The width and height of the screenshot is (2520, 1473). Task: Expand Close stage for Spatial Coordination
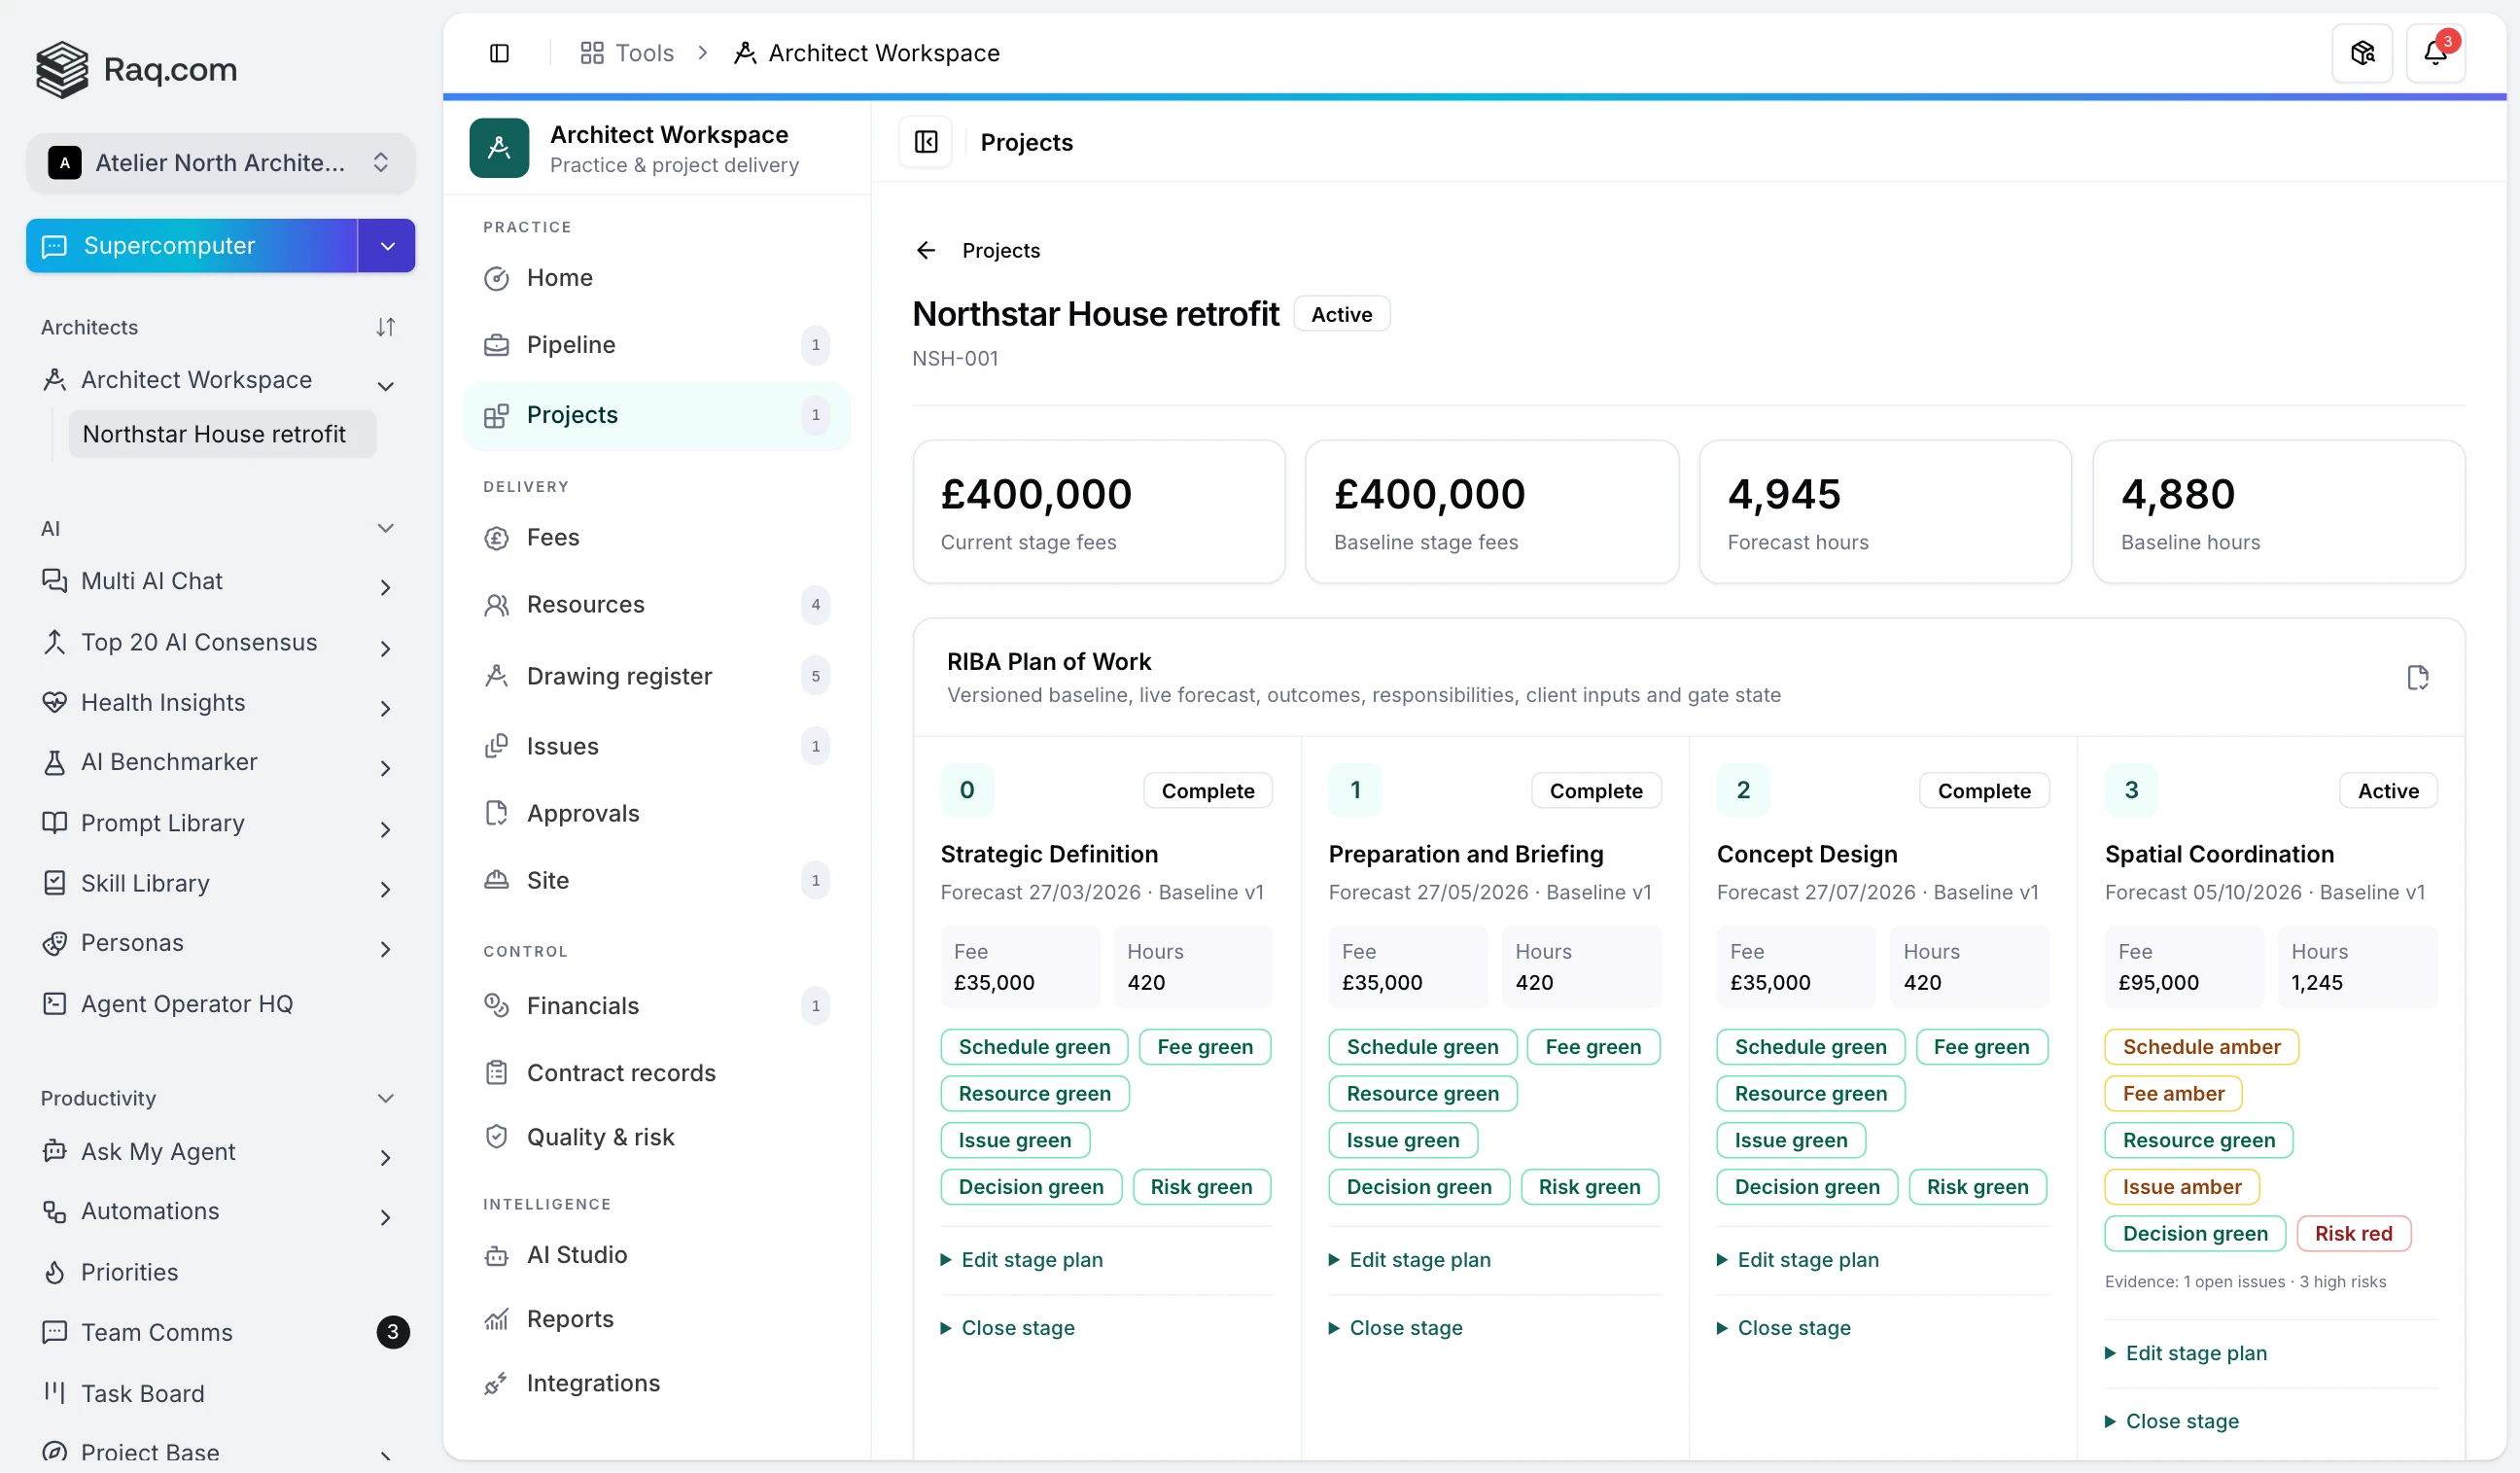(x=2172, y=1421)
